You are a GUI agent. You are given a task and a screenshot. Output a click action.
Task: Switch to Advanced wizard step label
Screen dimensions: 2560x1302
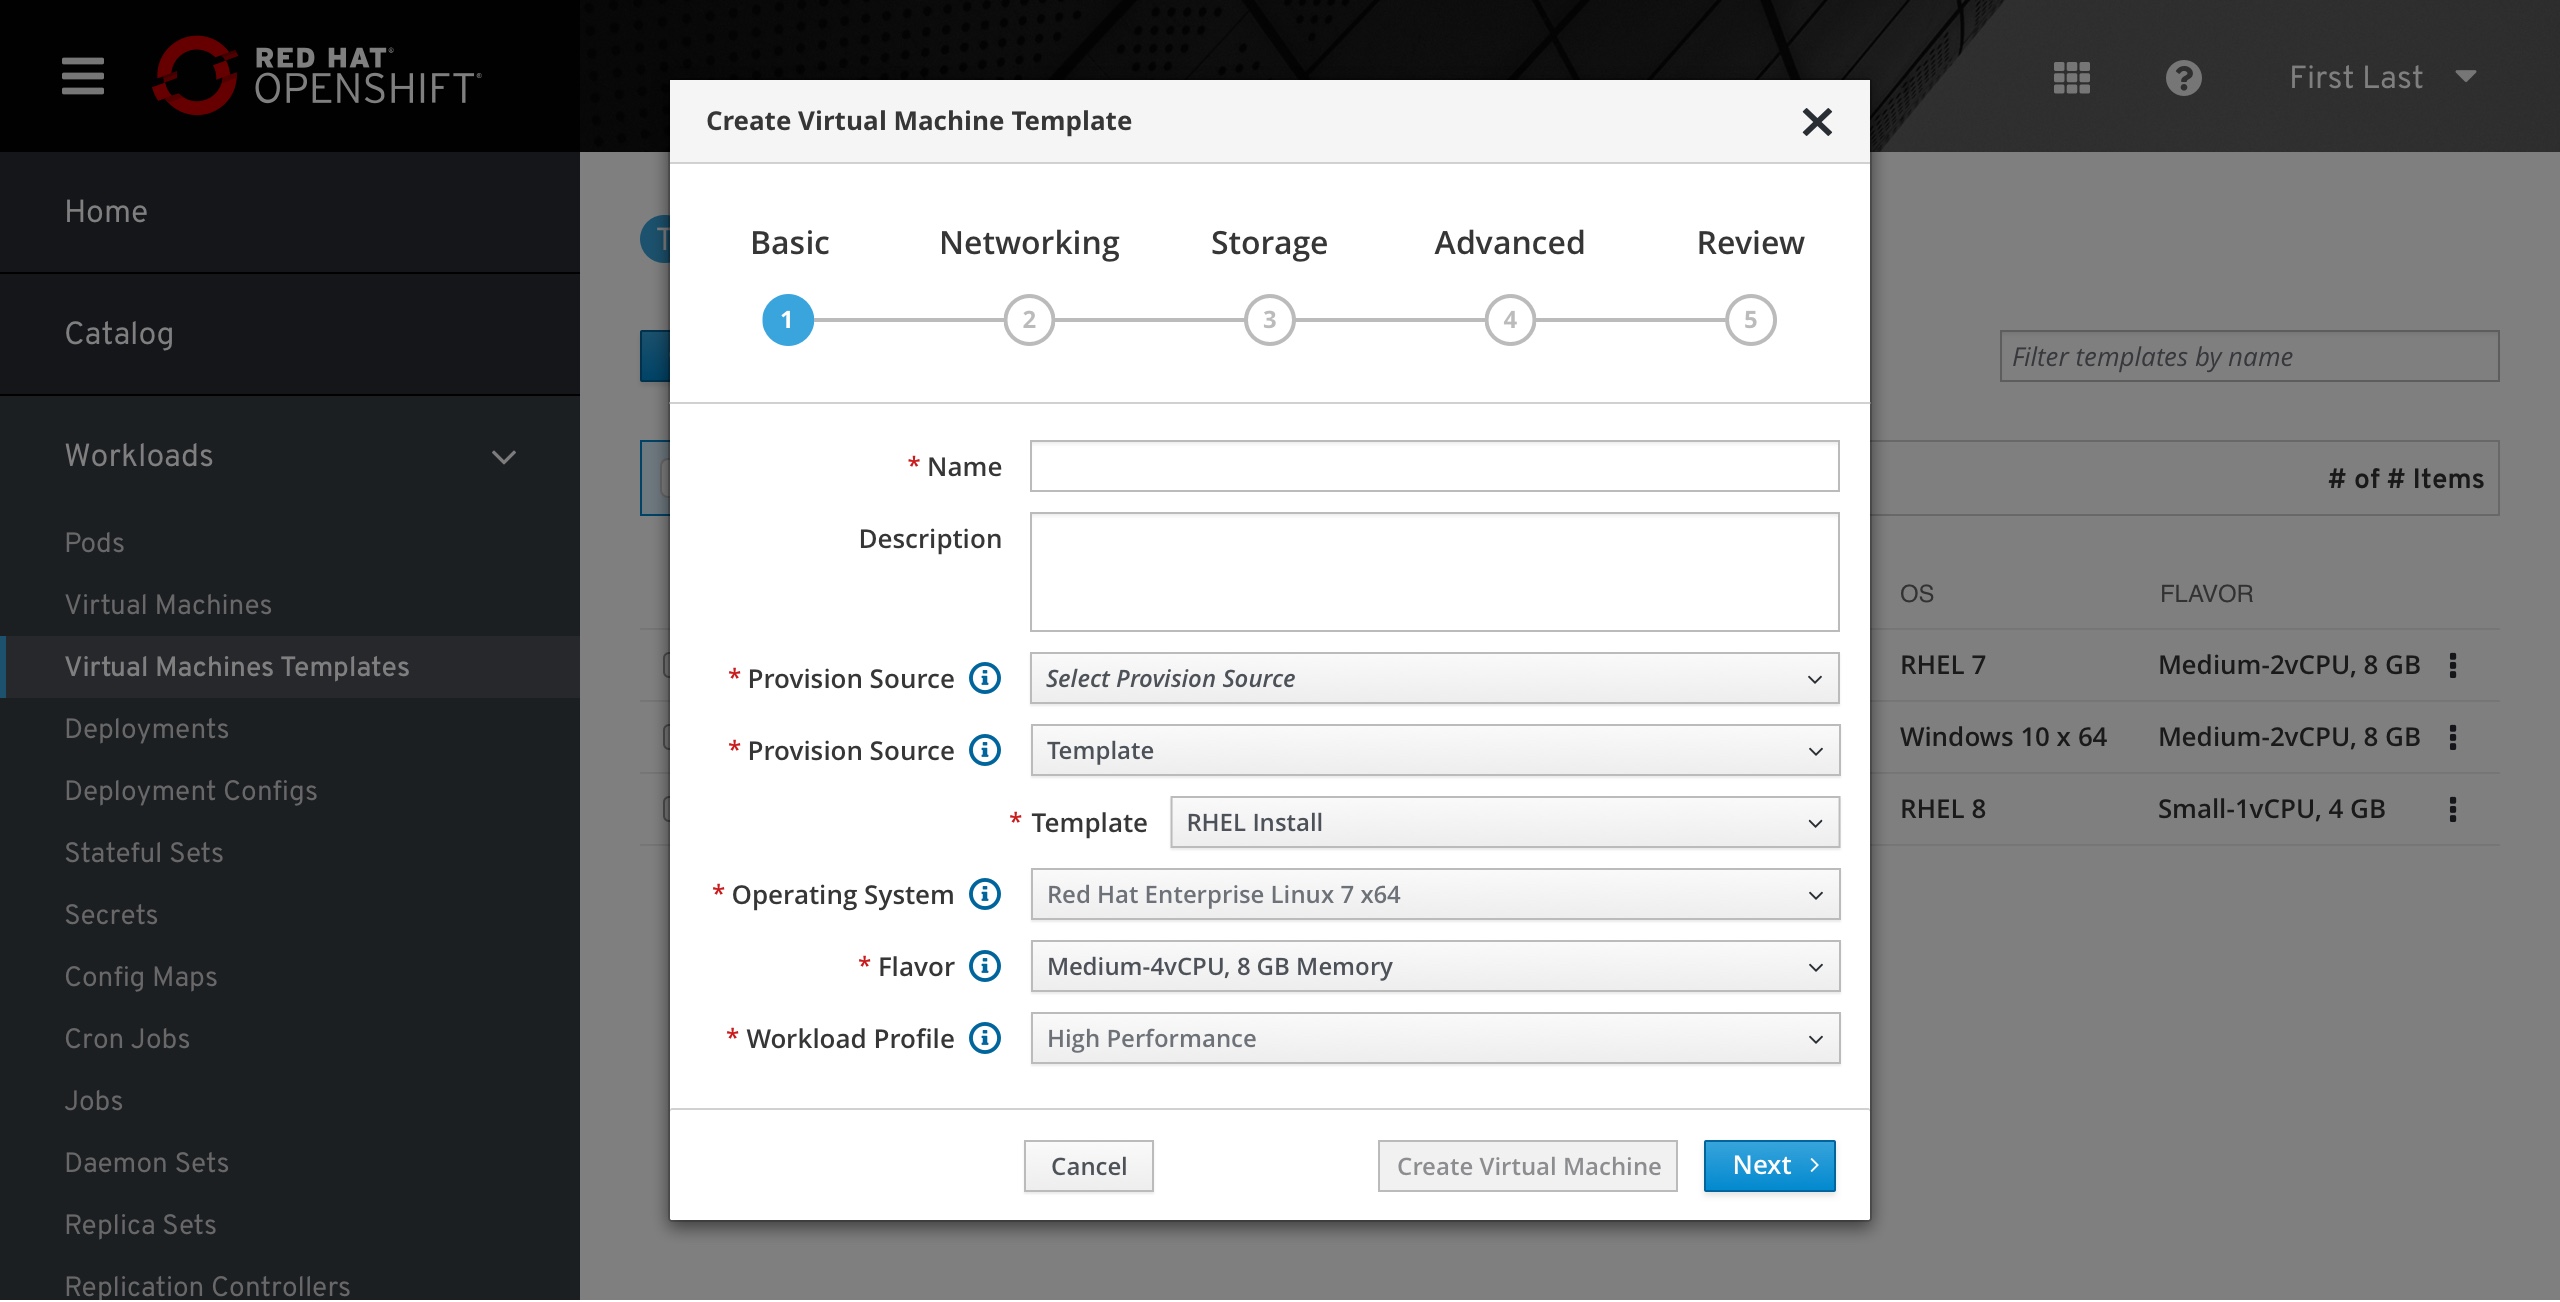[x=1510, y=243]
